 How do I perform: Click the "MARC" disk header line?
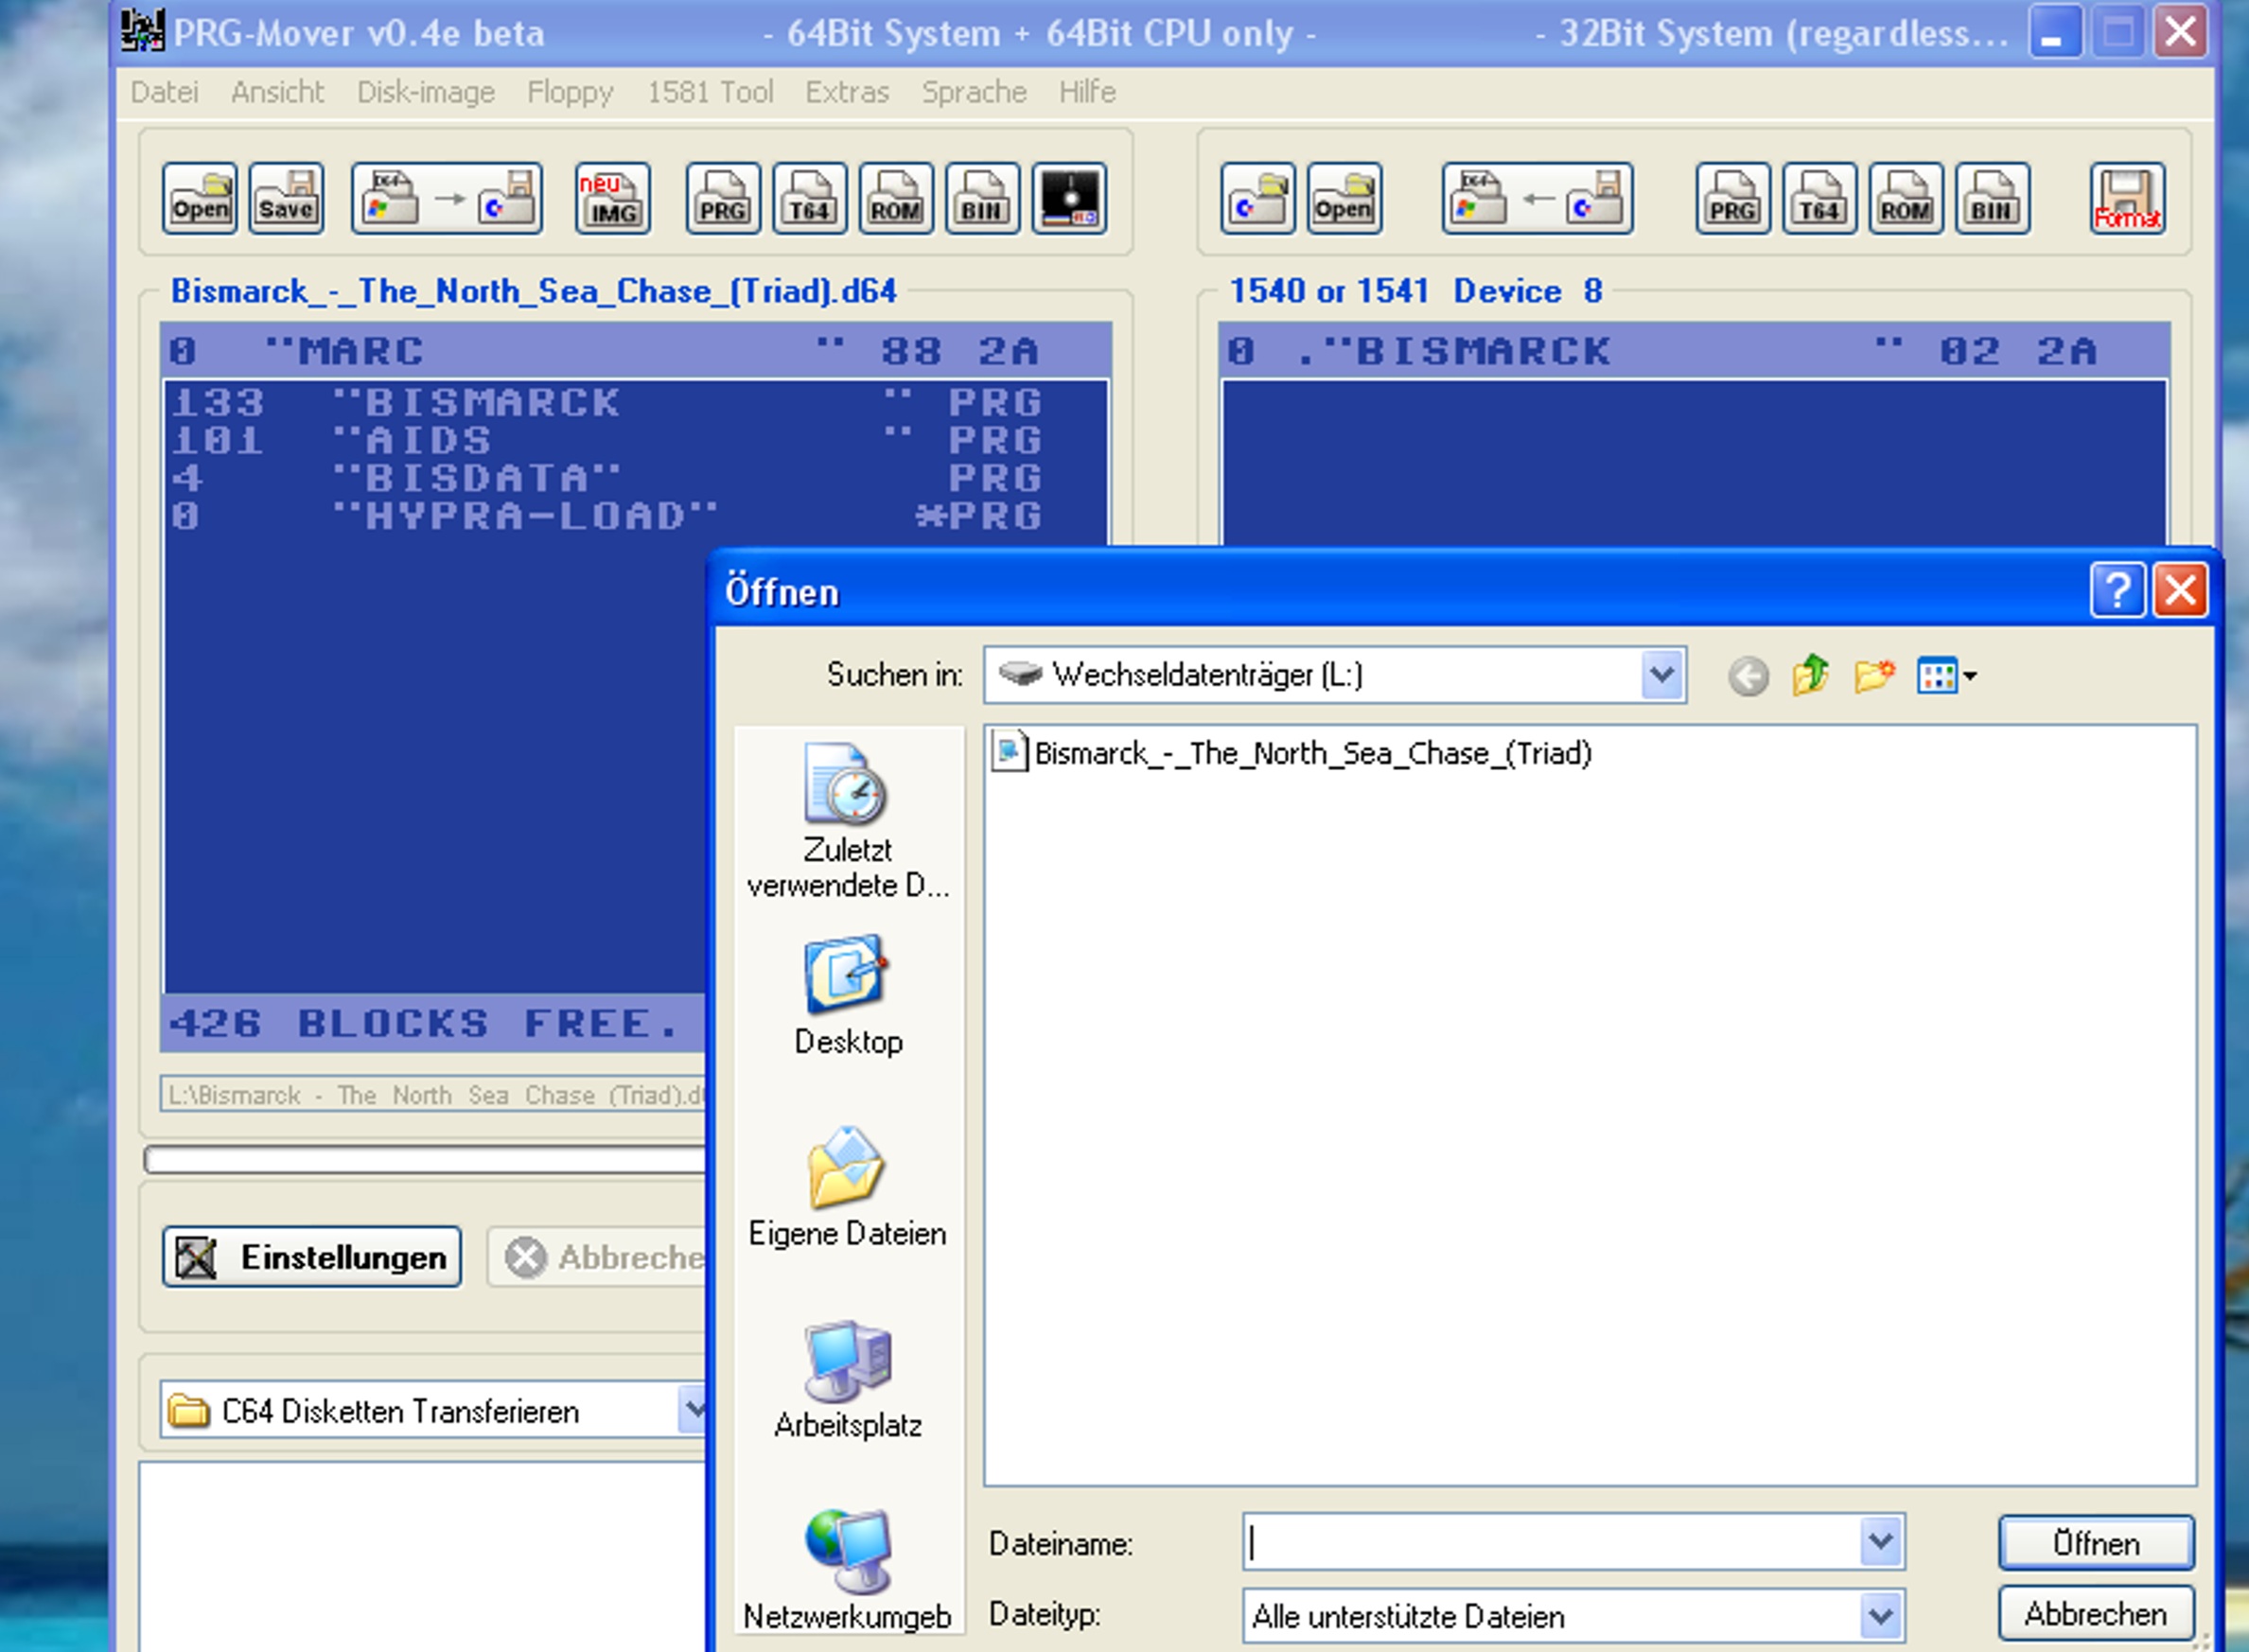[636, 350]
